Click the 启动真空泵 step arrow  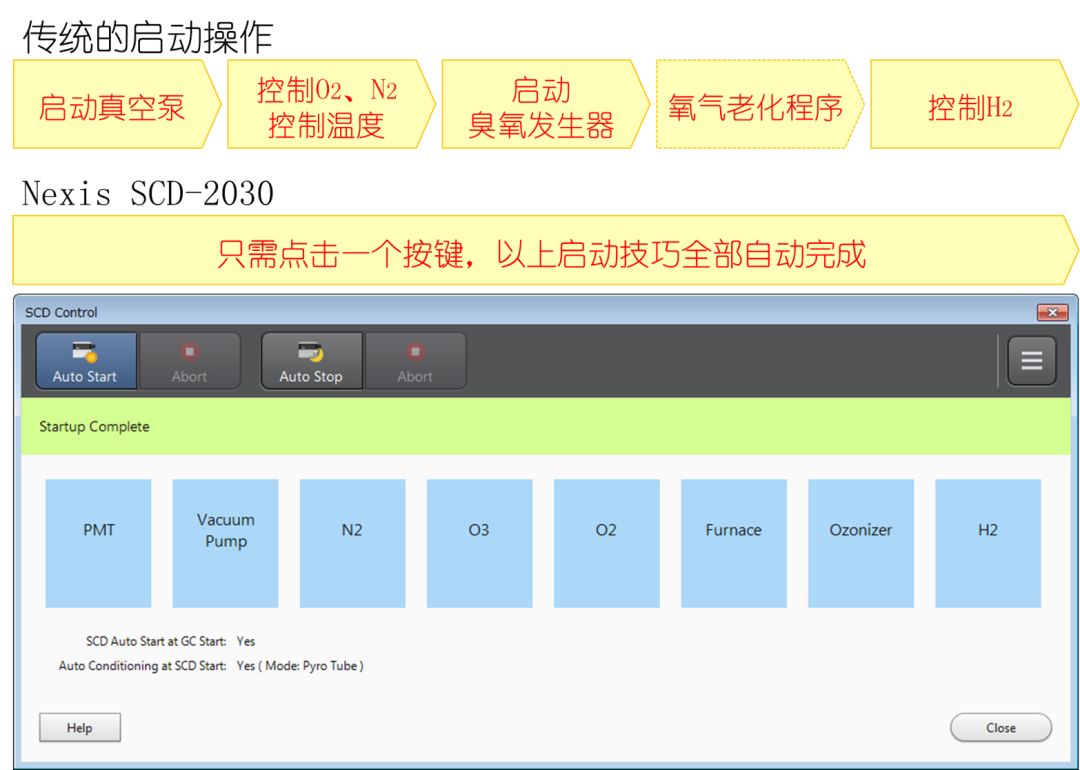[x=112, y=105]
